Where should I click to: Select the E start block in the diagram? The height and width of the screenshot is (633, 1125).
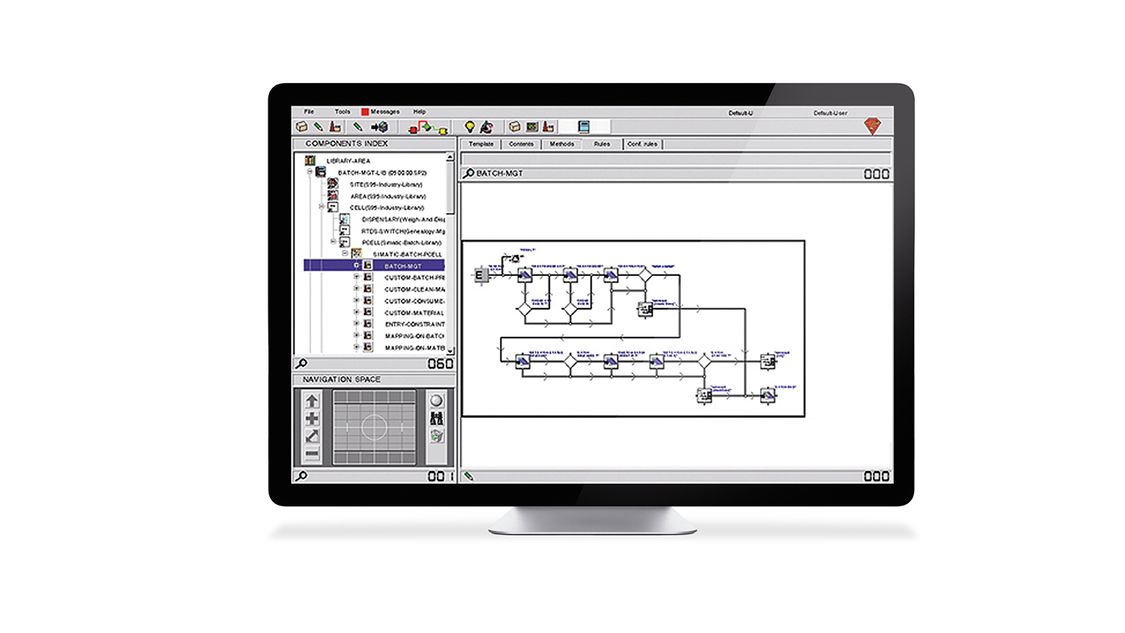(x=480, y=275)
